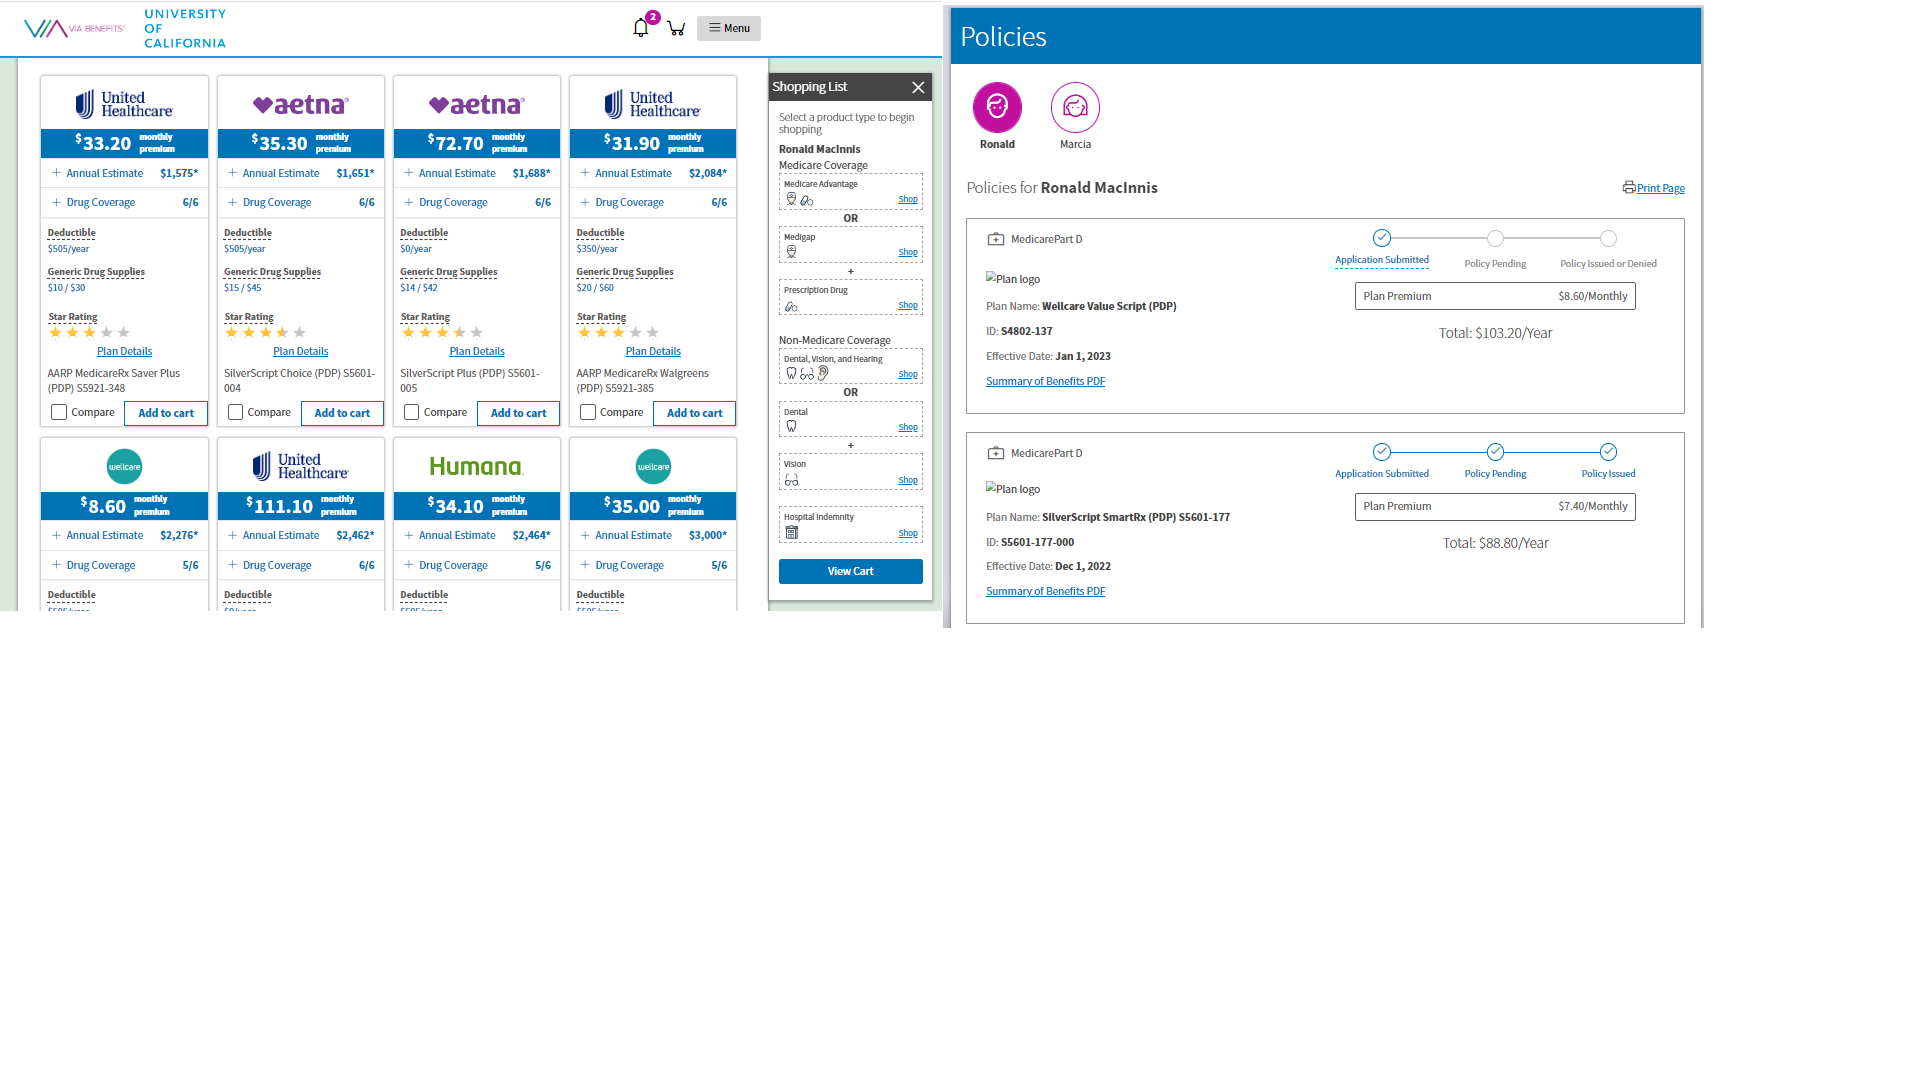1920x1080 pixels.
Task: Click the Wellcare $8.60 plan logo
Action: (x=124, y=466)
